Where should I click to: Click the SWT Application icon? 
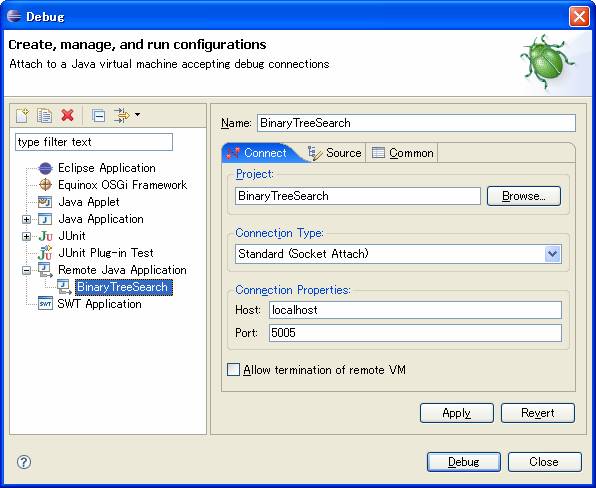pos(45,304)
